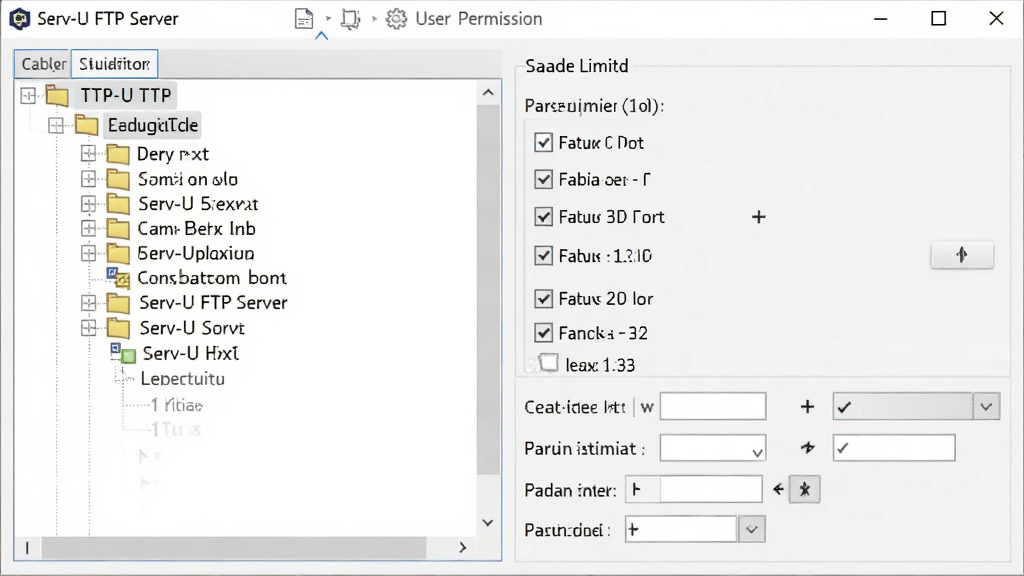Toggle the Fatux C Dot checkbox
Image resolution: width=1024 pixels, height=576 pixels.
click(543, 142)
